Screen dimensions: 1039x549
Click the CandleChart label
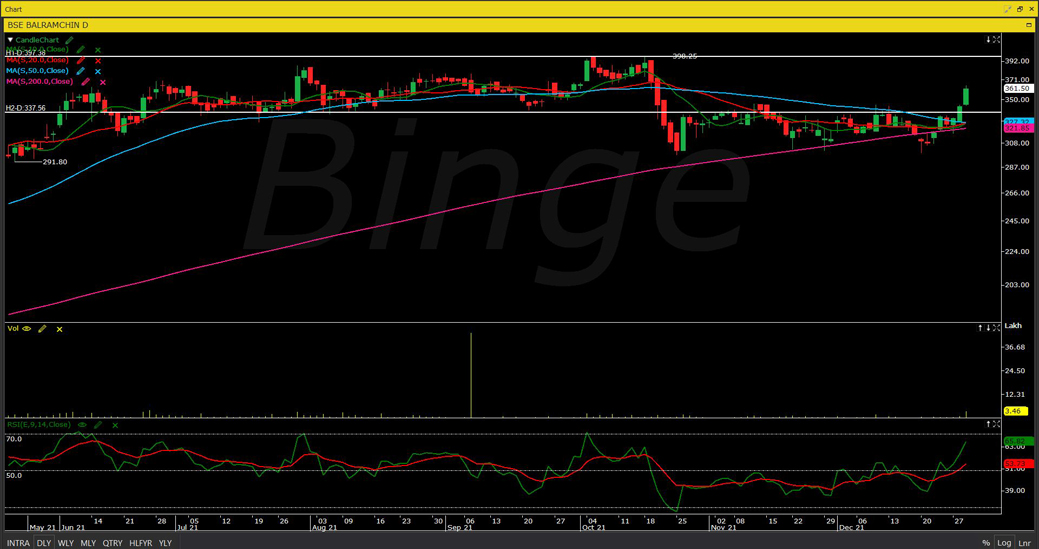pos(37,40)
